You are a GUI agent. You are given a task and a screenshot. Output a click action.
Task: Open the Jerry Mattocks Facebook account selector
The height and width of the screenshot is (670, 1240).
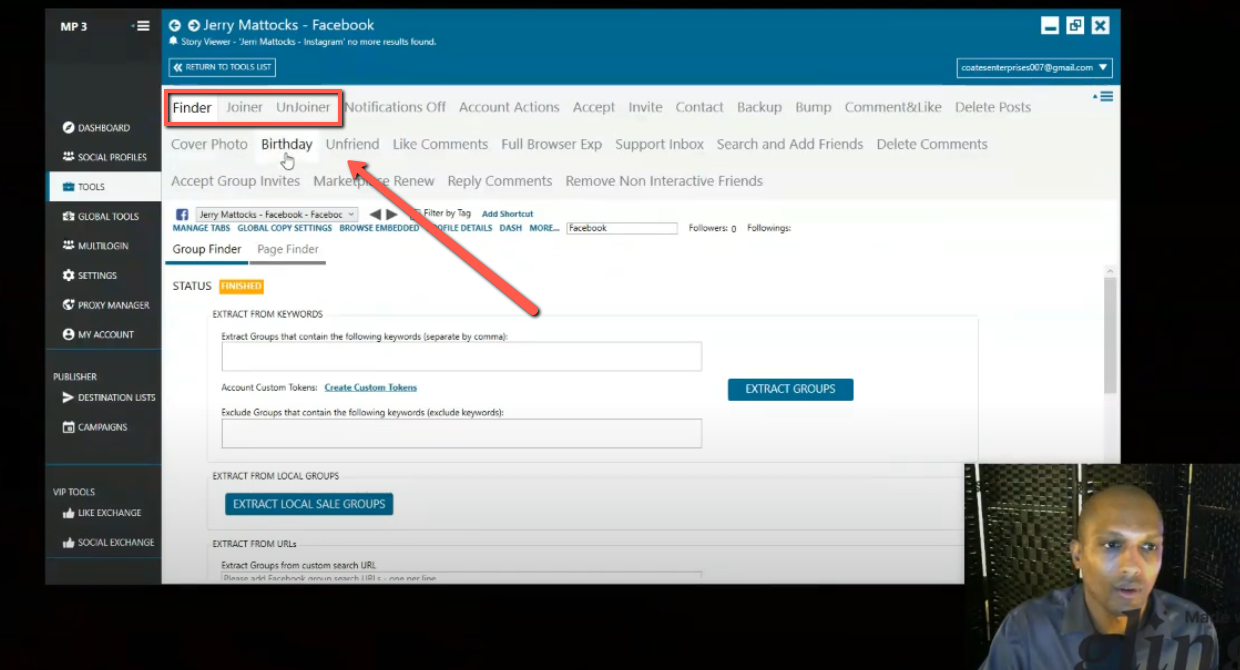[277, 214]
